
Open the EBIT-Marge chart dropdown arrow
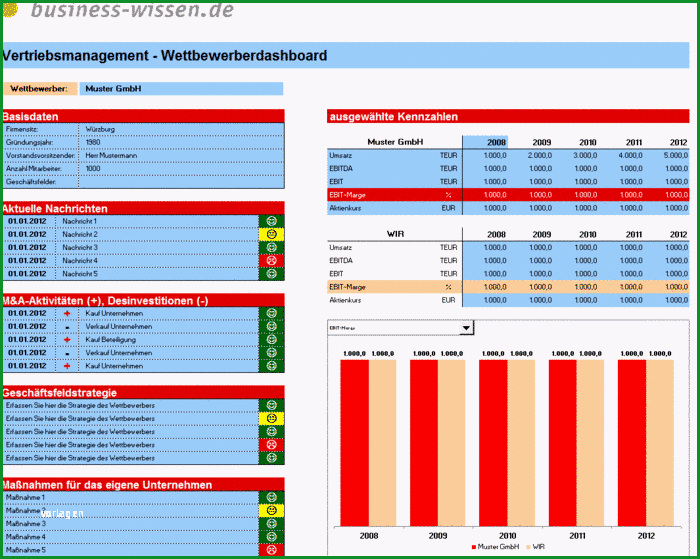click(x=466, y=328)
